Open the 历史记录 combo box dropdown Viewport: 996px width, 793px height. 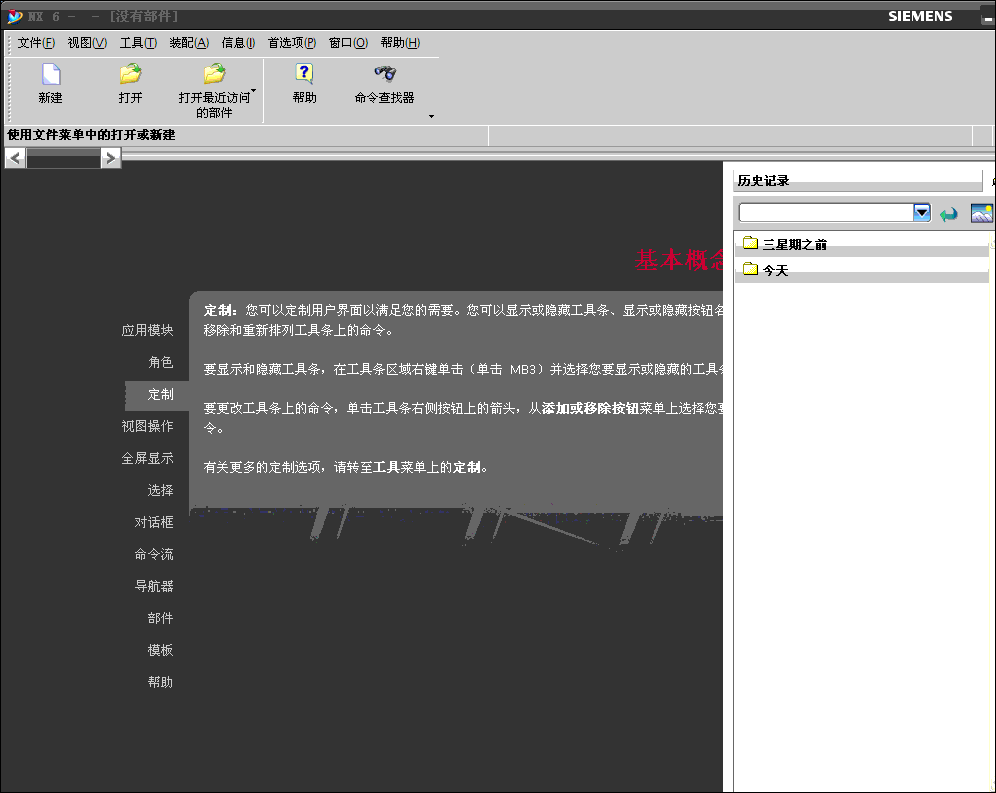922,212
